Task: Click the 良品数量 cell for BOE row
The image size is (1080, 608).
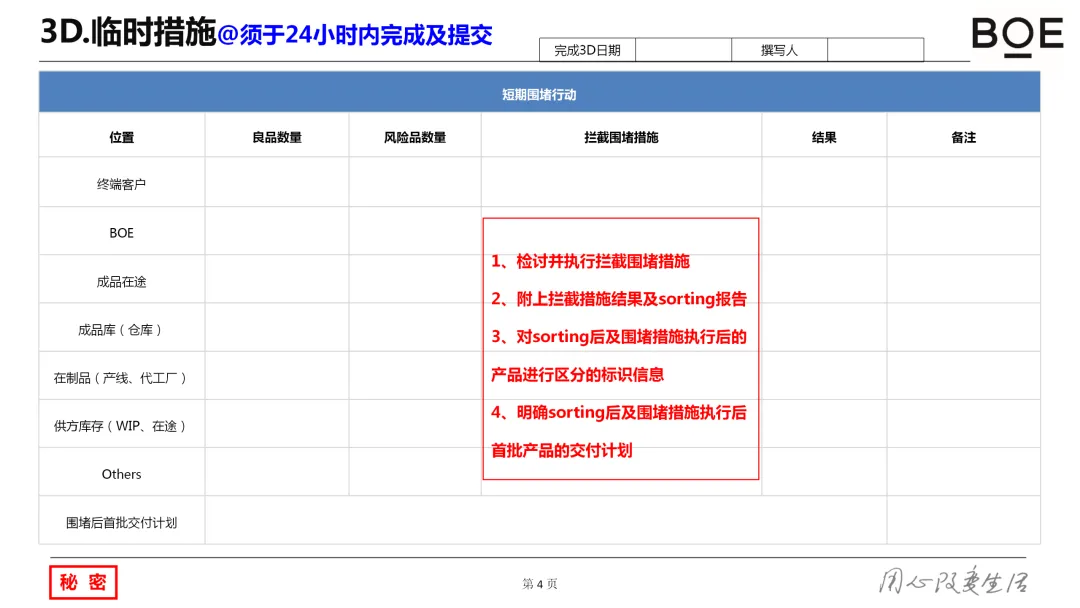Action: tap(277, 231)
